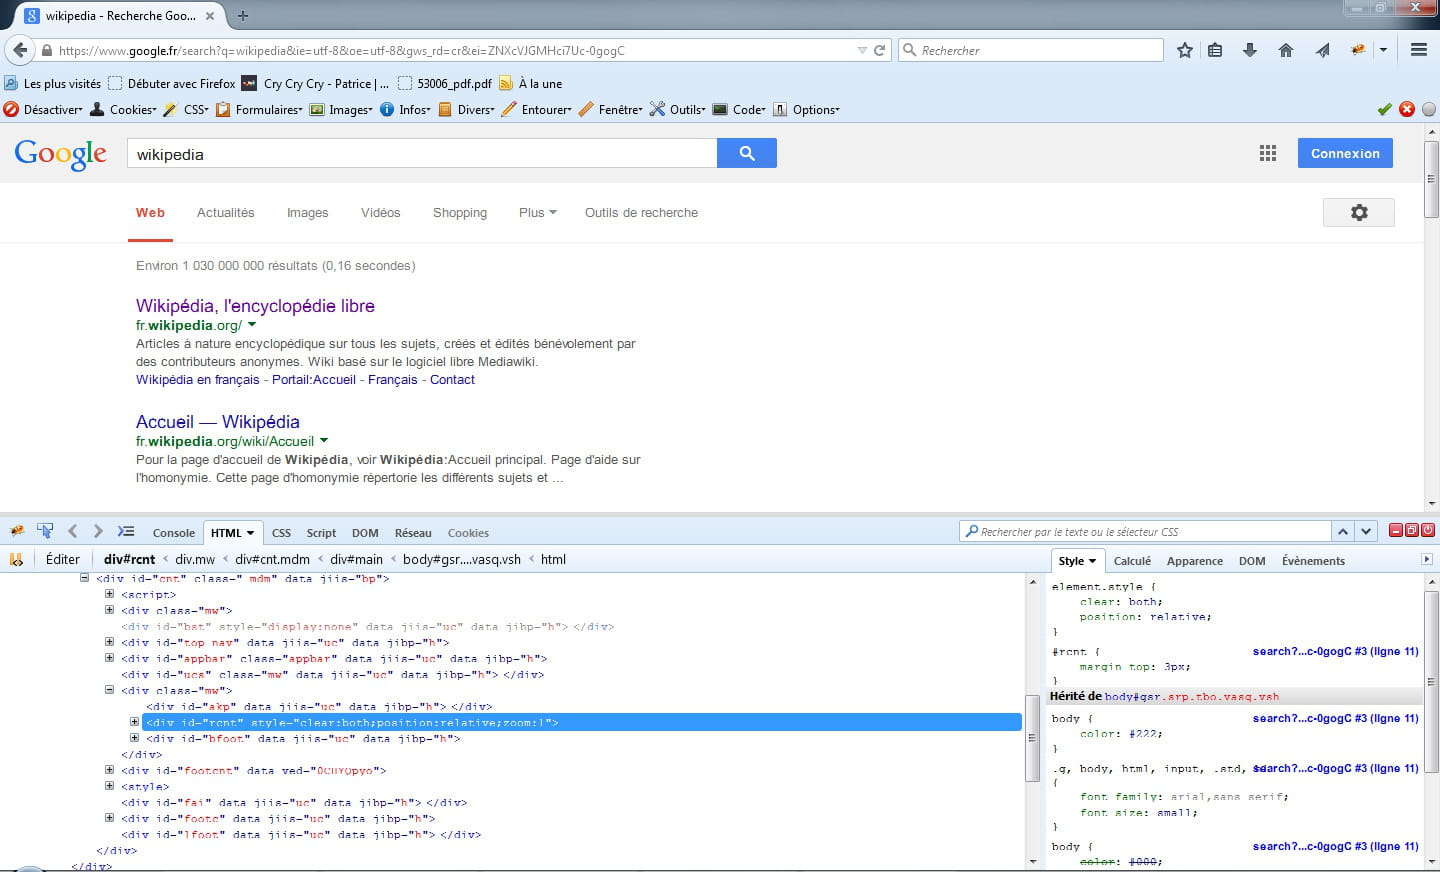Open the Accueil — Wikipédia result link

(218, 422)
